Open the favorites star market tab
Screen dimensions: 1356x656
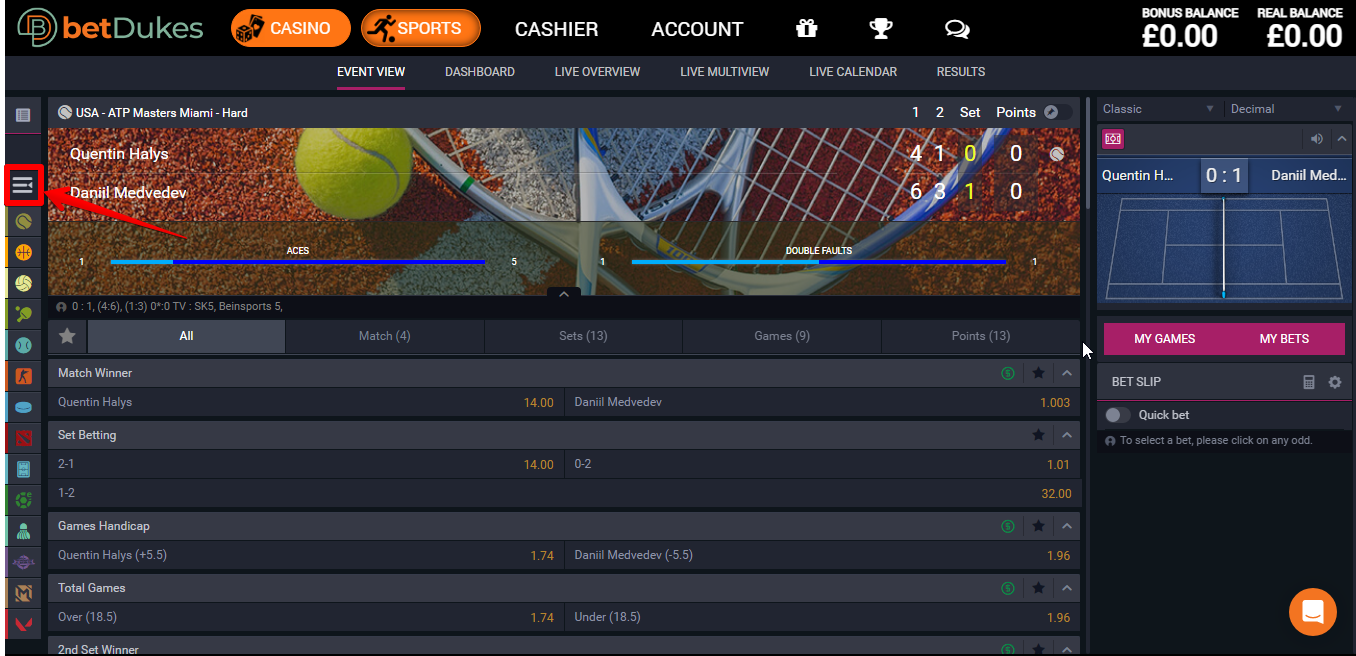(67, 336)
